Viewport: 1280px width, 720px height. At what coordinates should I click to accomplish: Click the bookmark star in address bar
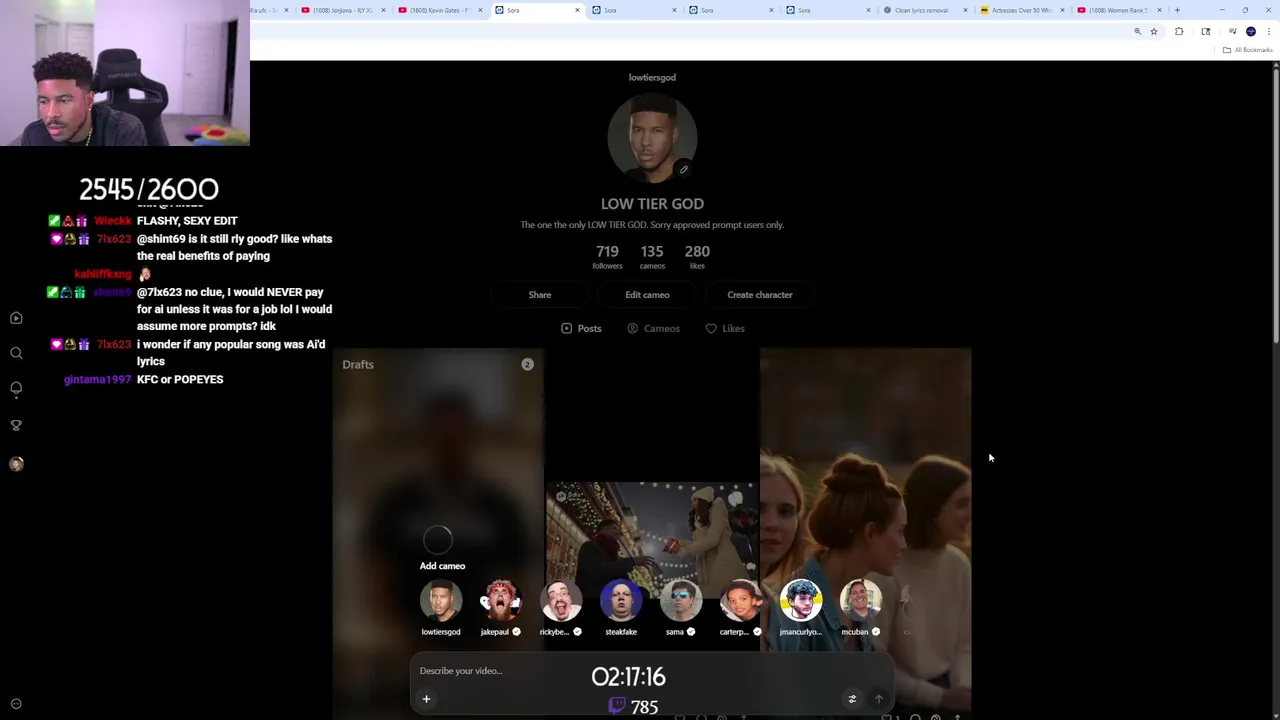point(1153,32)
